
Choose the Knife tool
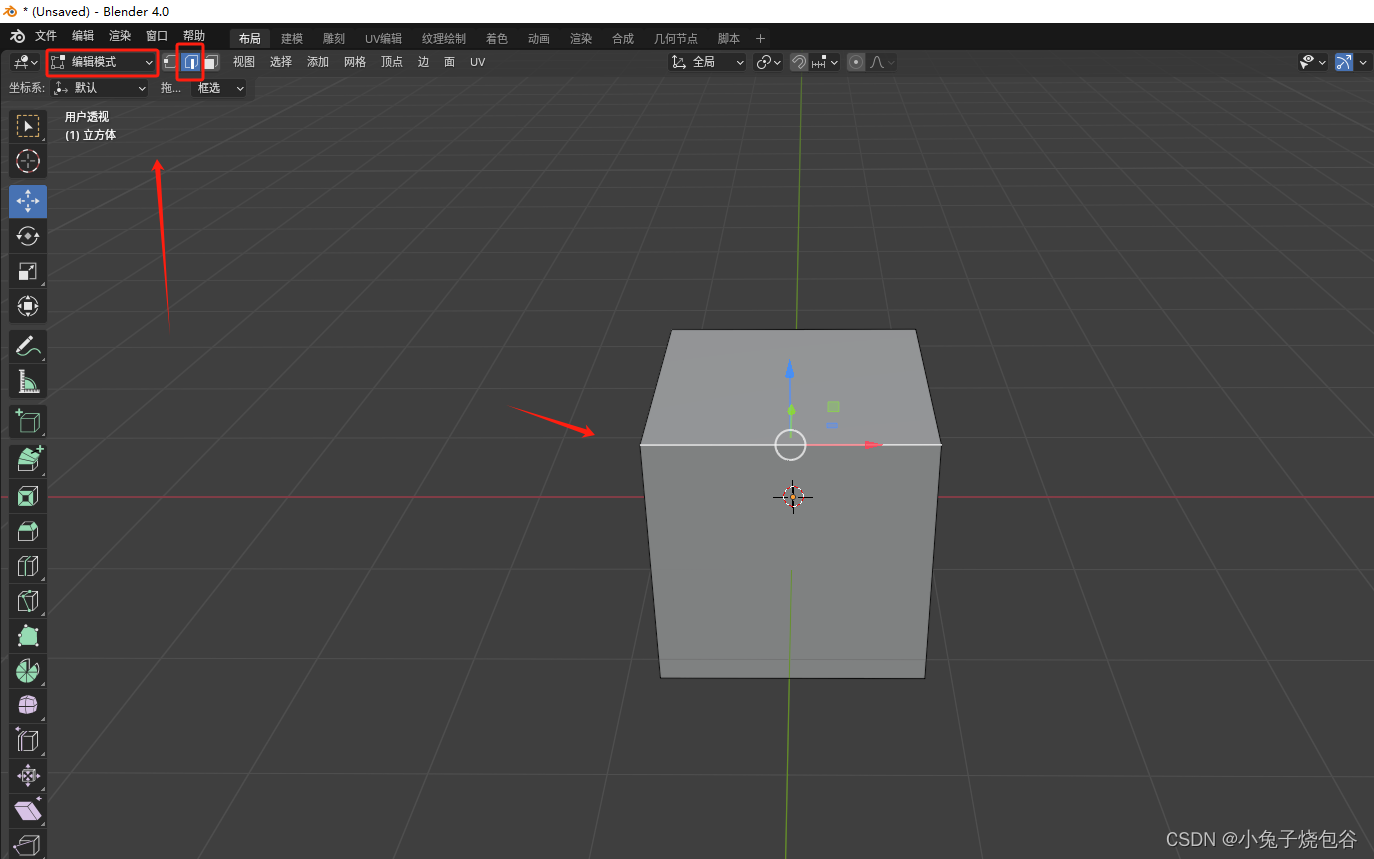[28, 601]
